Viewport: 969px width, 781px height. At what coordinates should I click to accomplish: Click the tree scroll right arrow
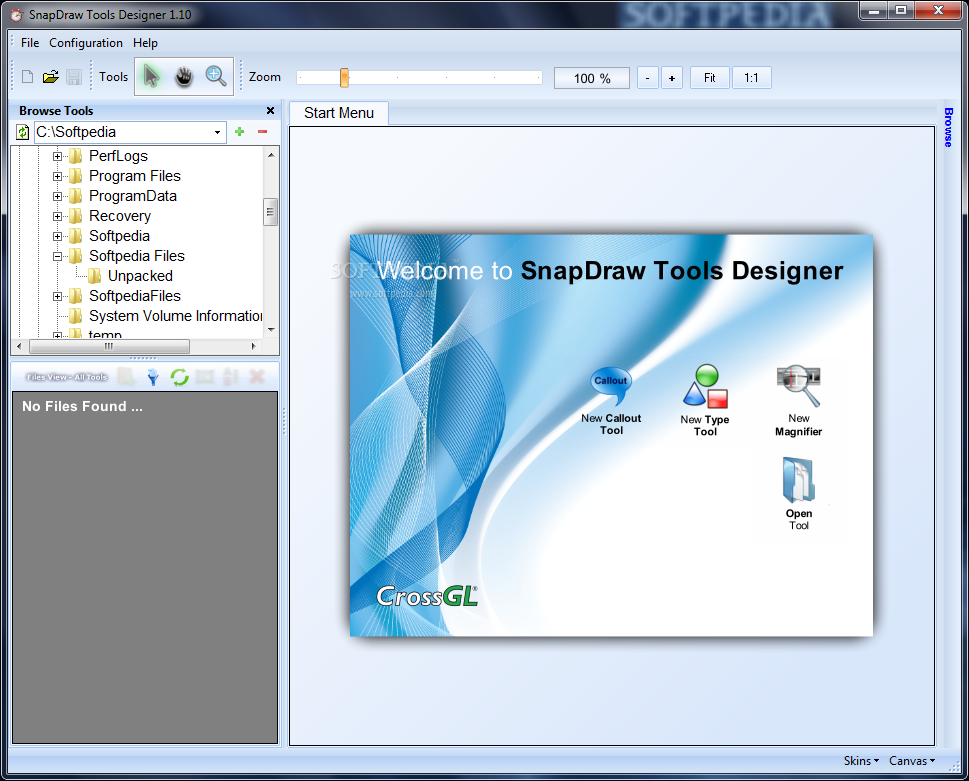(253, 347)
